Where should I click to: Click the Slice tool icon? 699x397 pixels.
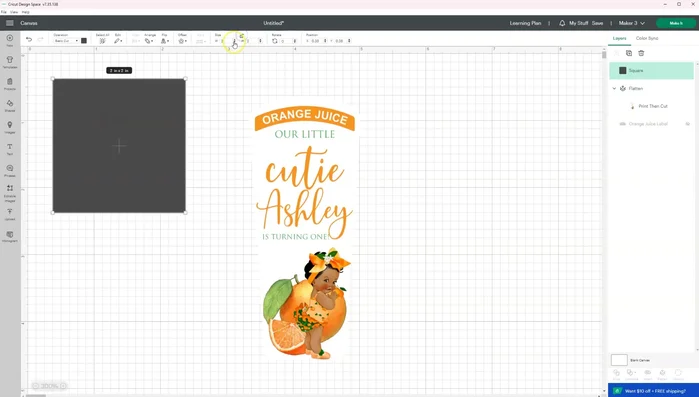(616, 372)
